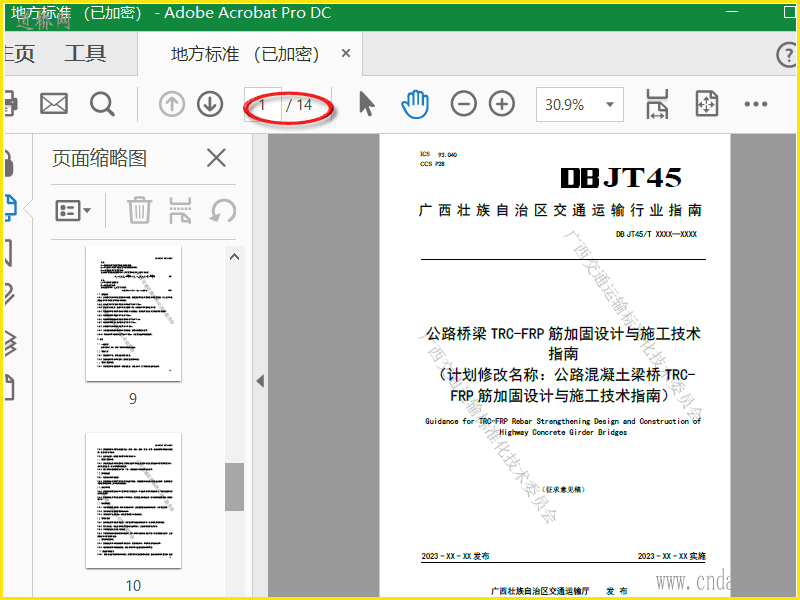Viewport: 800px width, 600px height.
Task: Select page 9 thumbnail
Action: [x=133, y=313]
